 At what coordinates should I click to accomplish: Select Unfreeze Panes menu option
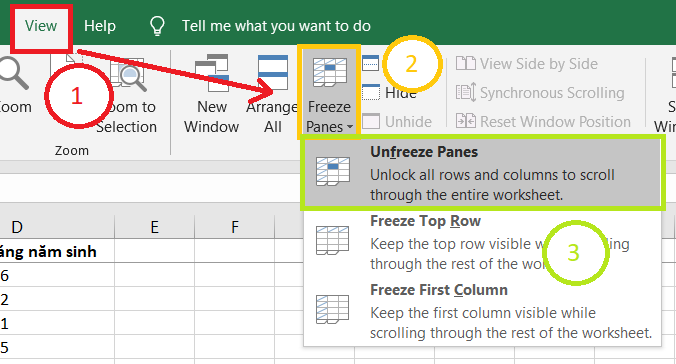[483, 173]
